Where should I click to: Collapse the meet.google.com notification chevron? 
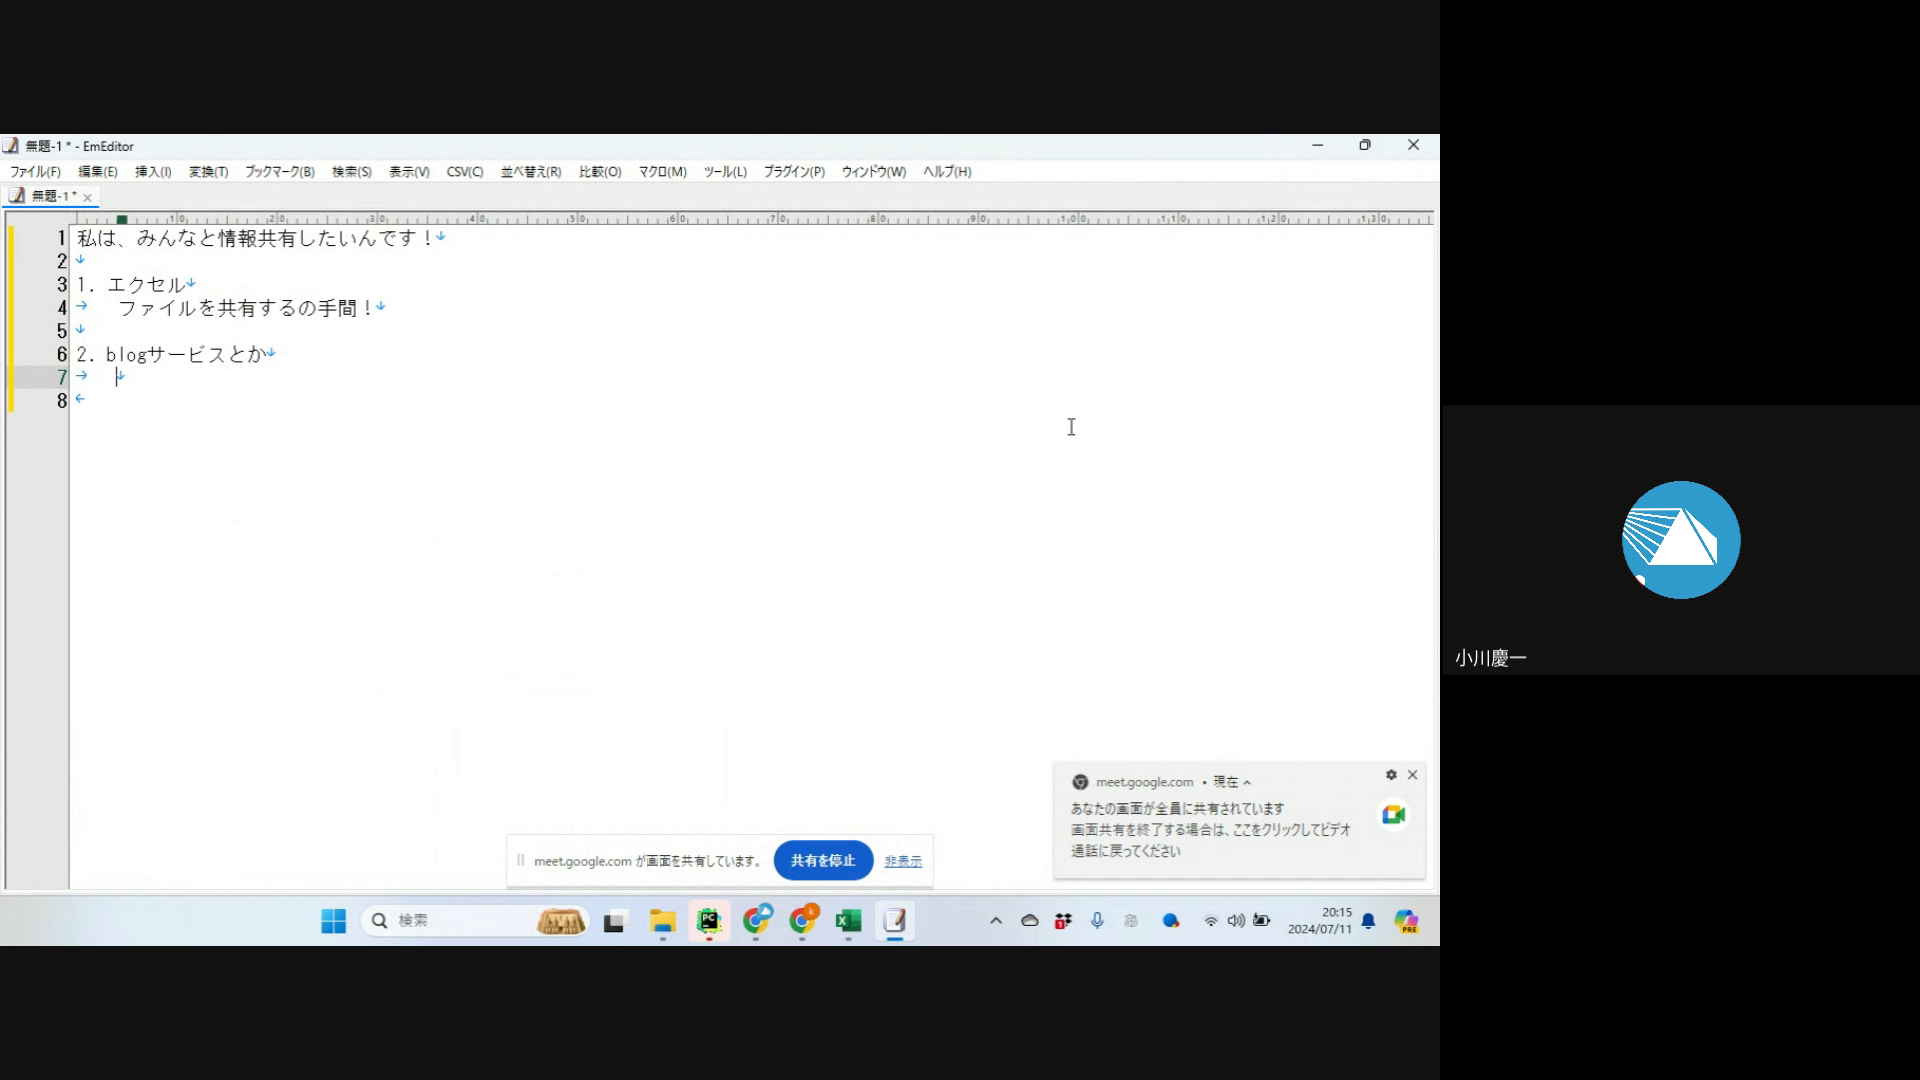(1247, 783)
